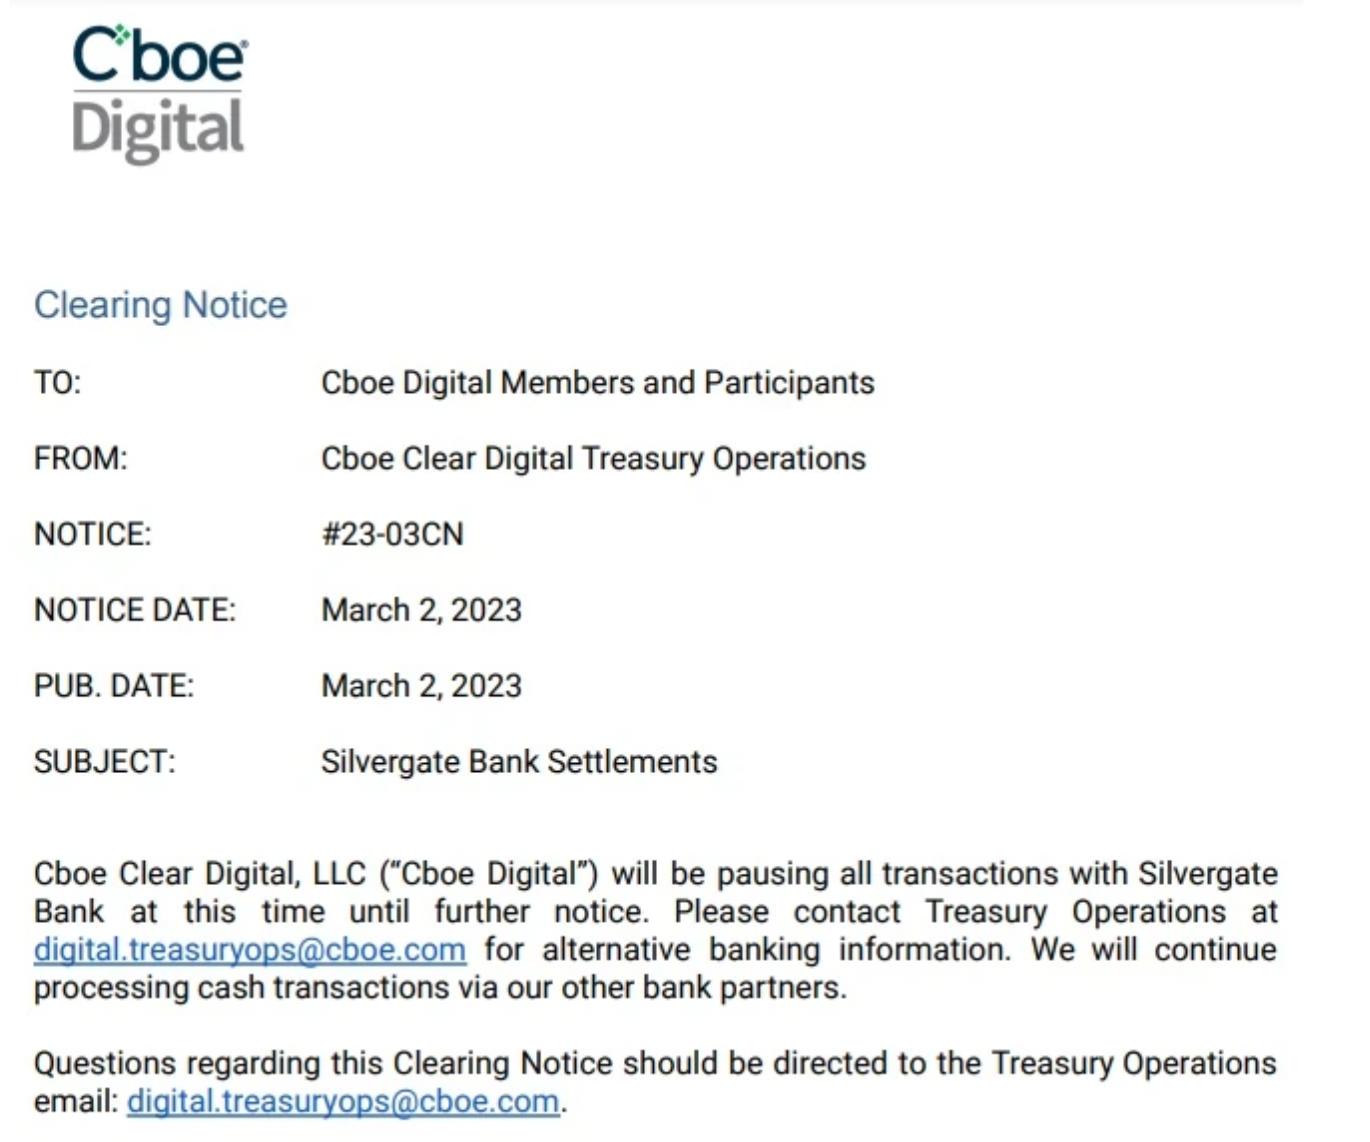Open the email link after 'email:'
Viewport: 1370px width, 1142px height.
point(343,1102)
